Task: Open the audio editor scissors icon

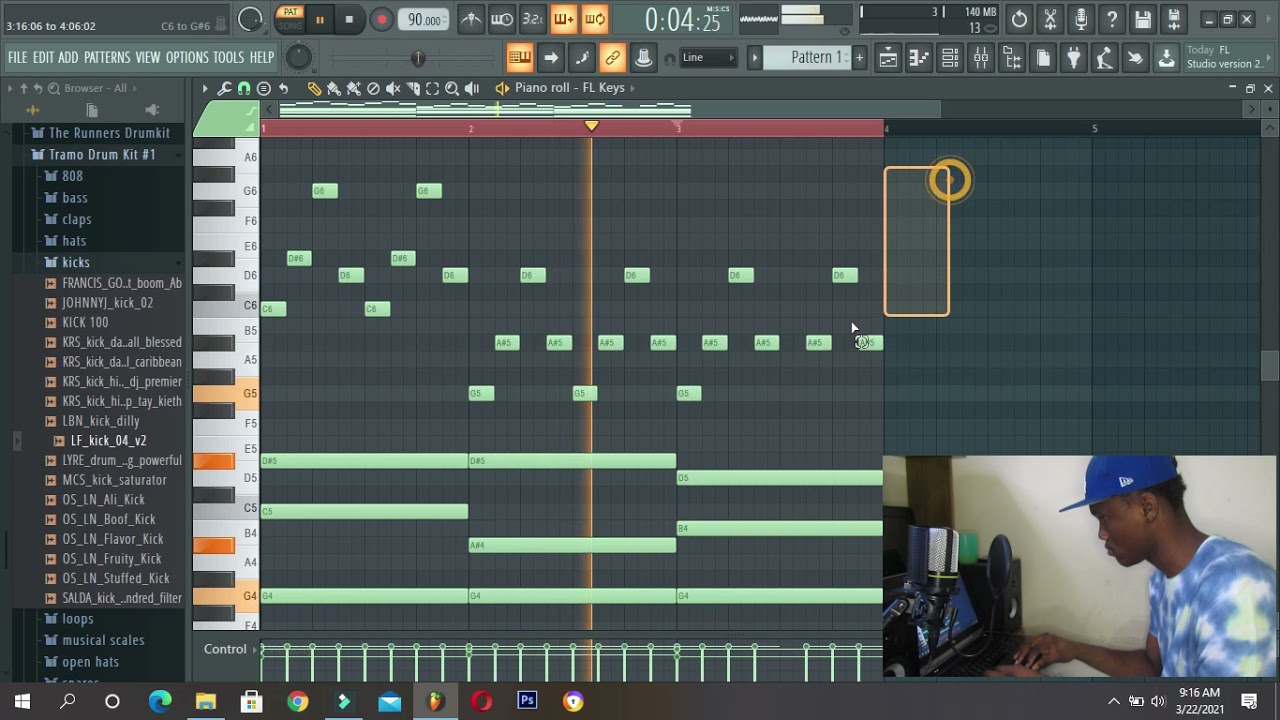Action: tap(1050, 19)
